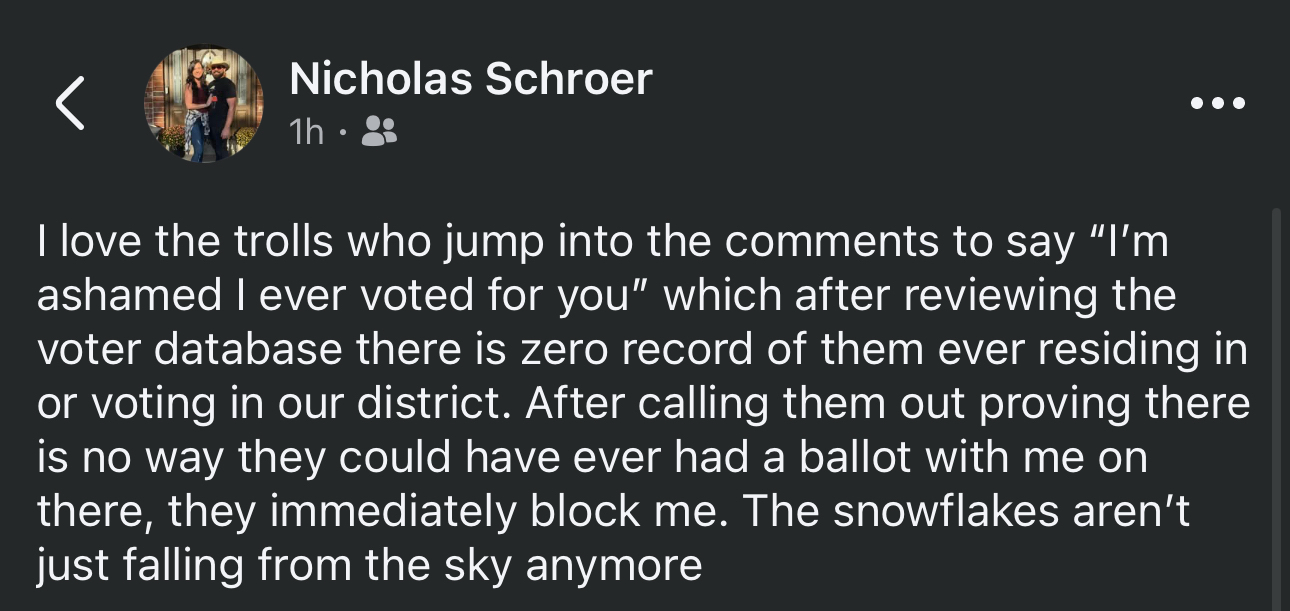Tap the post's first line starting "I love the trolls"
This screenshot has height=611, width=1290.
click(600, 243)
